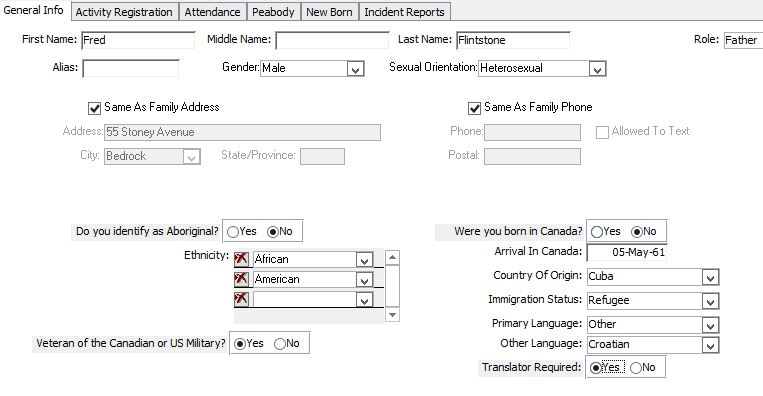763x396 pixels.
Task: Select Yes for born in Canada
Action: 597,232
